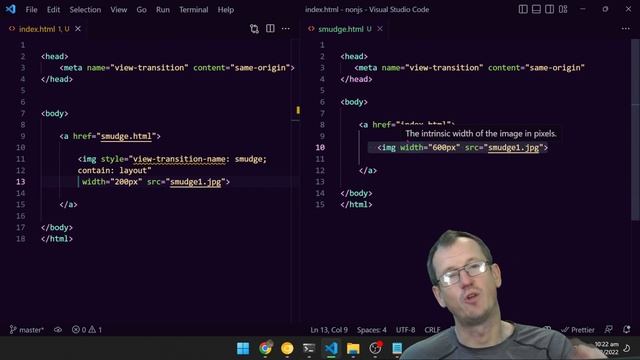
Task: Open the File menu
Action: pos(31,9)
